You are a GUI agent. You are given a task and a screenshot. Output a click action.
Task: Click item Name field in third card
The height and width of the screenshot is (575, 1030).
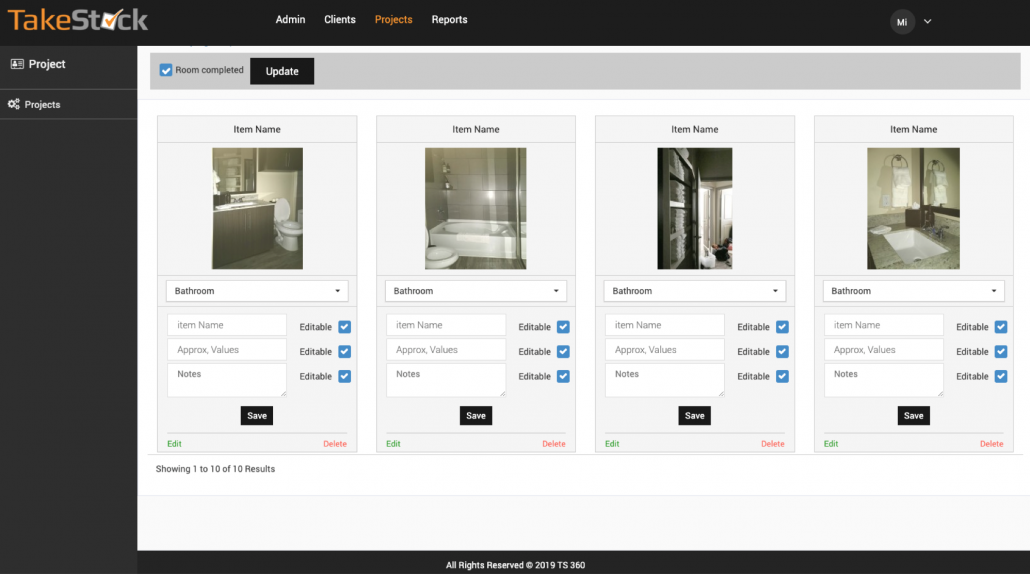664,325
